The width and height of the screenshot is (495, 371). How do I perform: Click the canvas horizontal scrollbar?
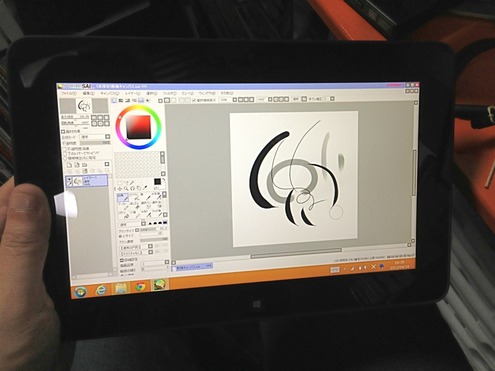296,252
